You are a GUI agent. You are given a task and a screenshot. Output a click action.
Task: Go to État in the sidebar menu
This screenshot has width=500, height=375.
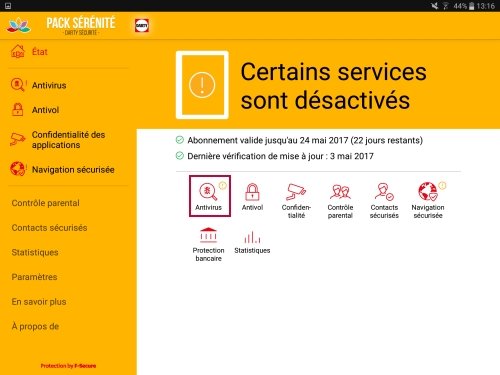(x=40, y=52)
